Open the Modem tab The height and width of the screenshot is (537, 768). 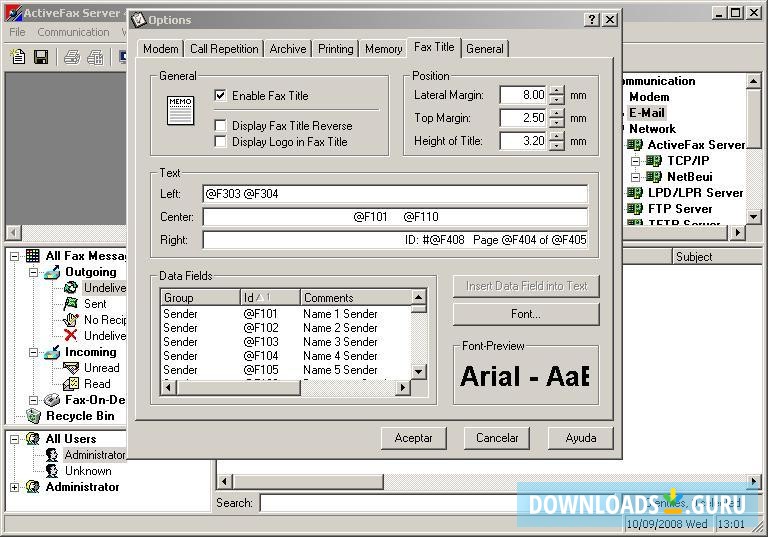(161, 49)
